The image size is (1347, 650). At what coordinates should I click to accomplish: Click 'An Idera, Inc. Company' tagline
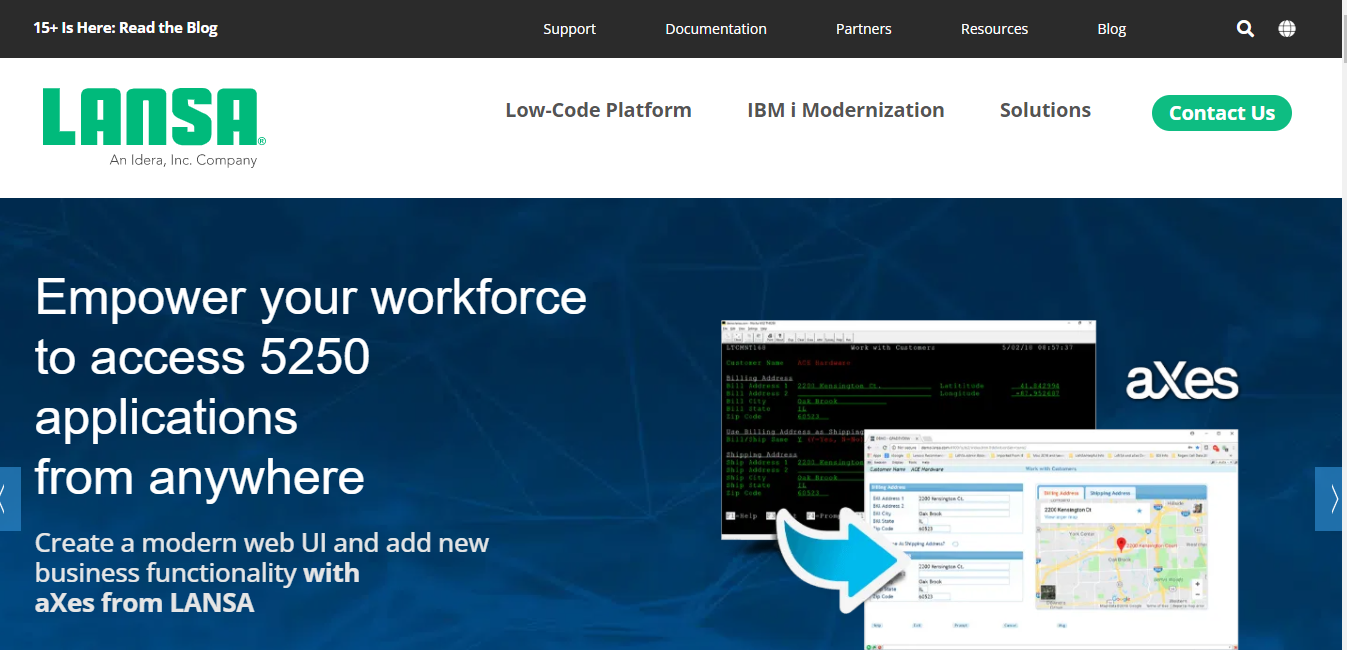[183, 160]
